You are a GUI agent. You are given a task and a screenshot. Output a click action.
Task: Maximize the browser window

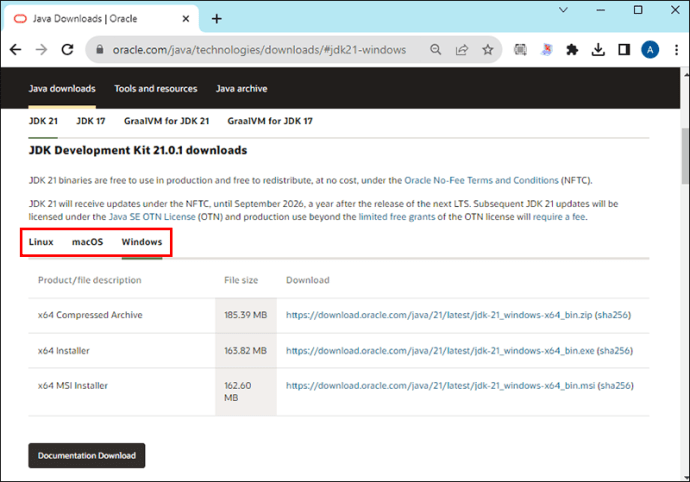pos(638,10)
